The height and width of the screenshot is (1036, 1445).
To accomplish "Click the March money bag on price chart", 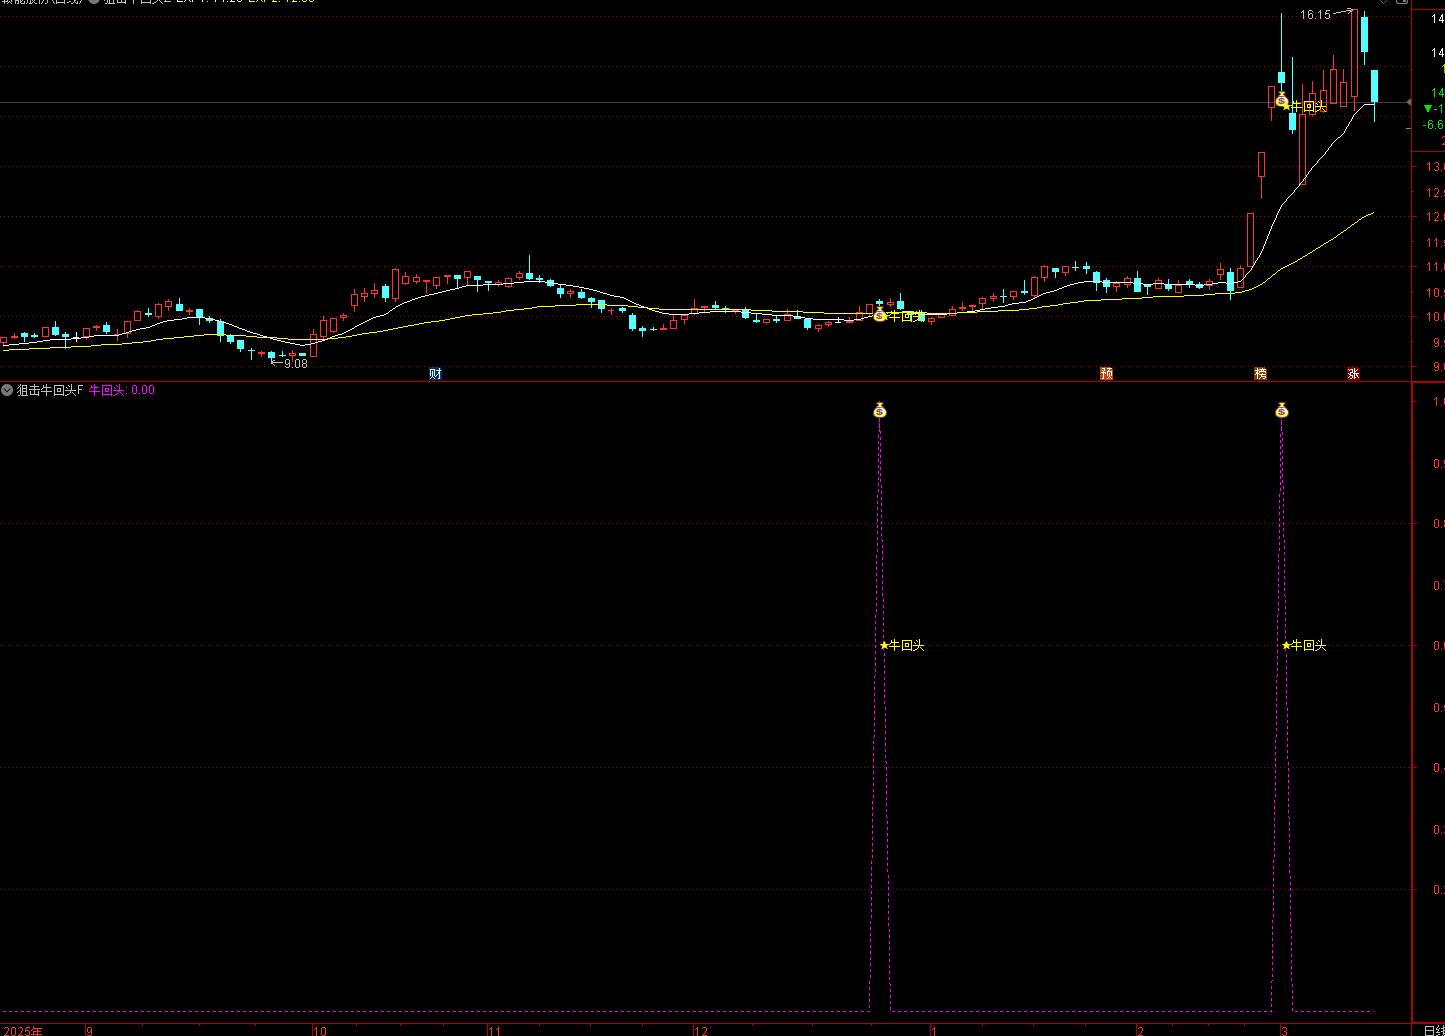I will pyautogui.click(x=1282, y=100).
